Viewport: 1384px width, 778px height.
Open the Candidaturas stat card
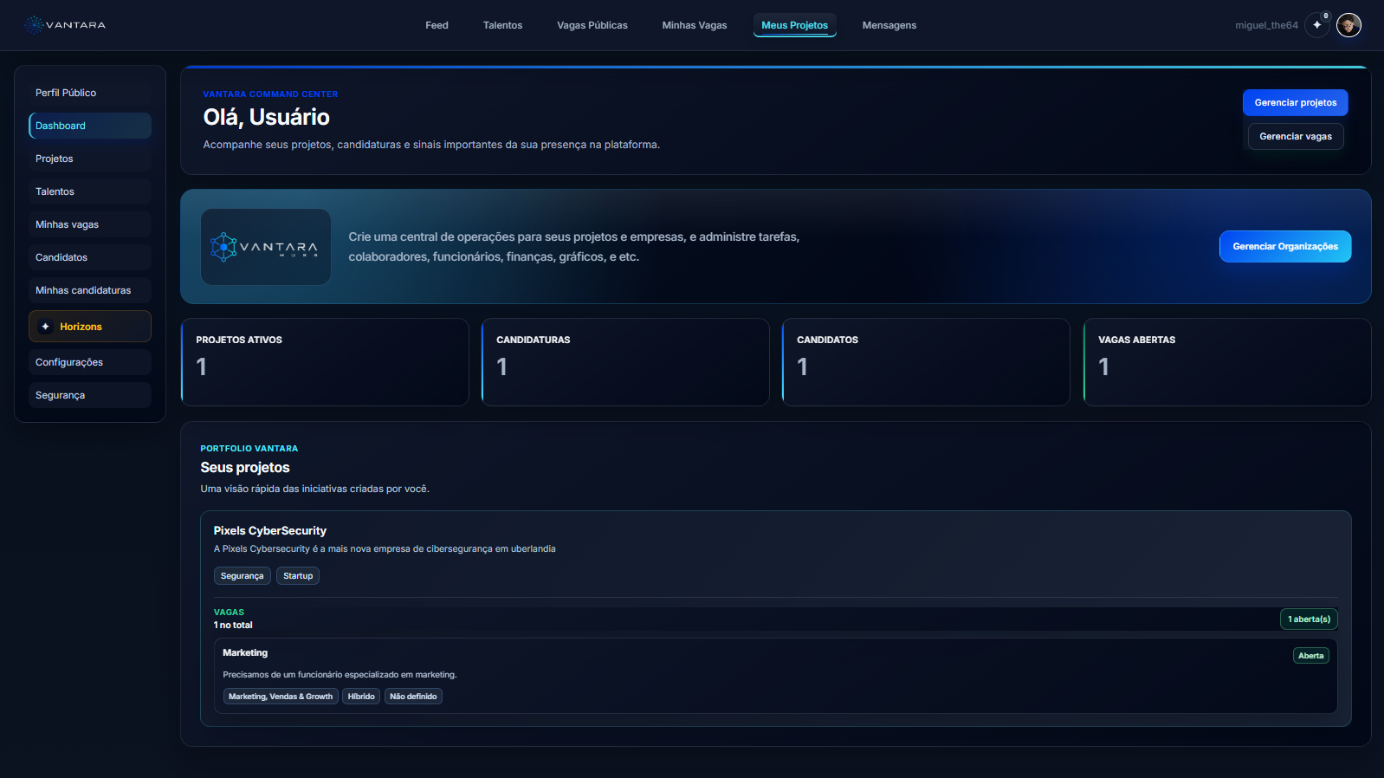pos(626,362)
